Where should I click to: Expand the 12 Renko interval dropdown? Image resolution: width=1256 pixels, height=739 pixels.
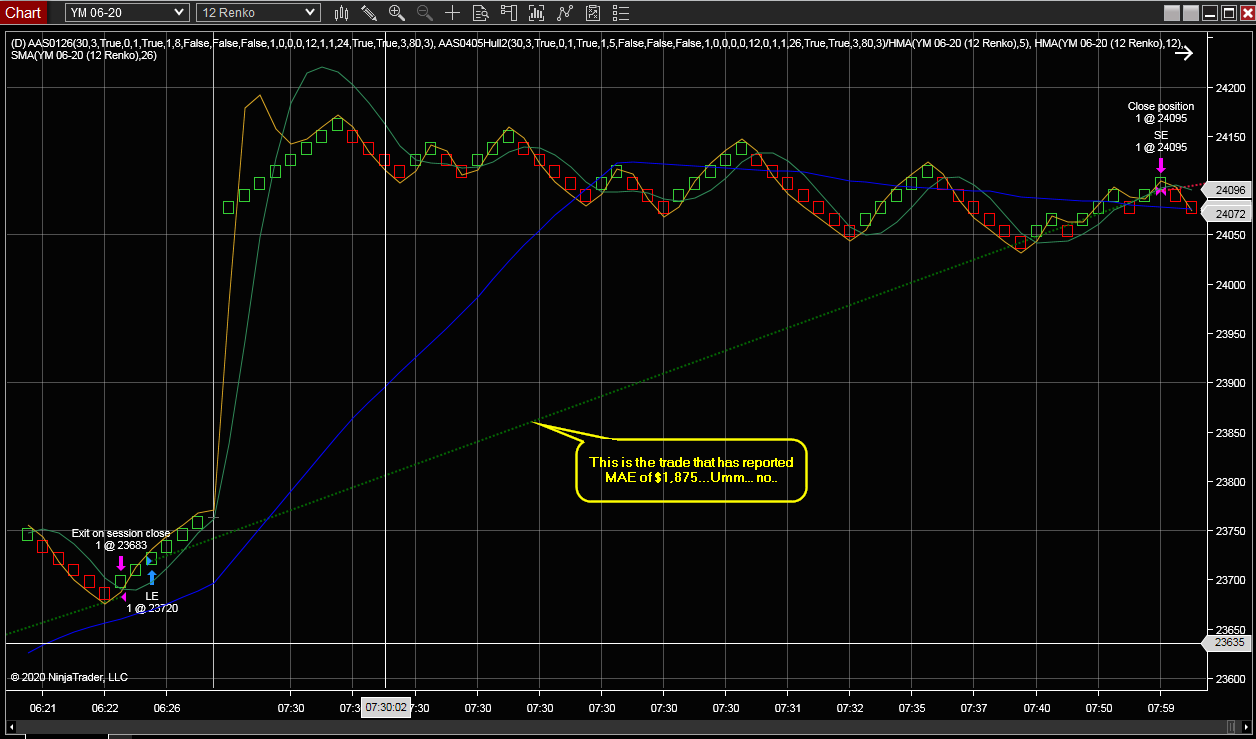coord(258,13)
